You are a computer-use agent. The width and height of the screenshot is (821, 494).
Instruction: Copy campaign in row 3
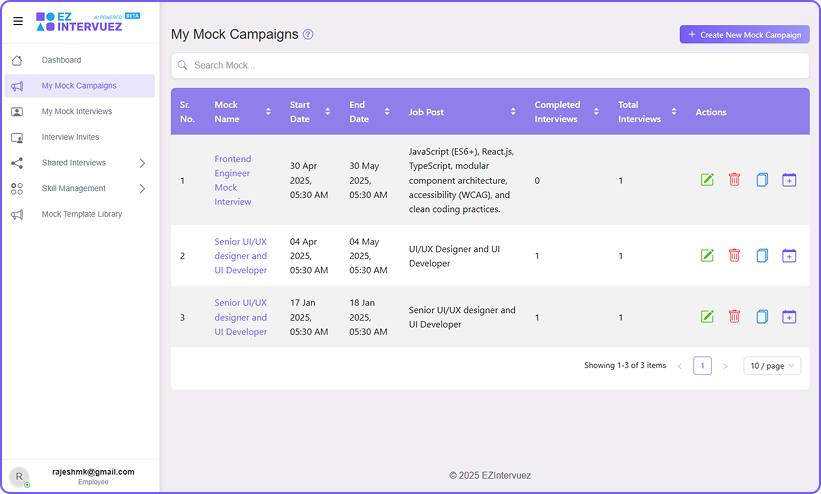(762, 317)
